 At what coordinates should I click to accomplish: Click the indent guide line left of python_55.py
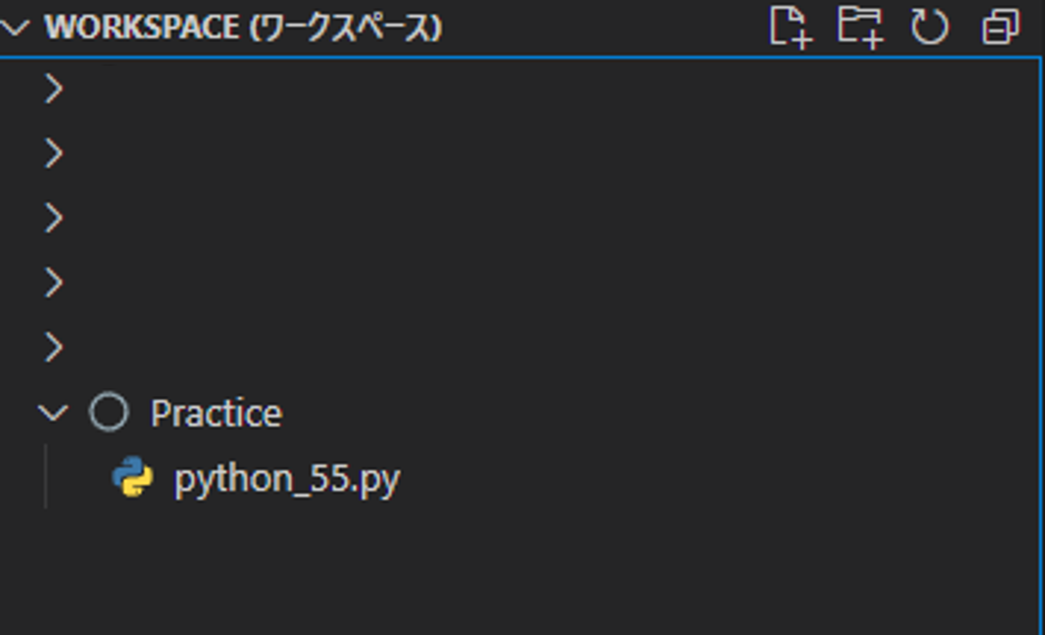pyautogui.click(x=45, y=477)
